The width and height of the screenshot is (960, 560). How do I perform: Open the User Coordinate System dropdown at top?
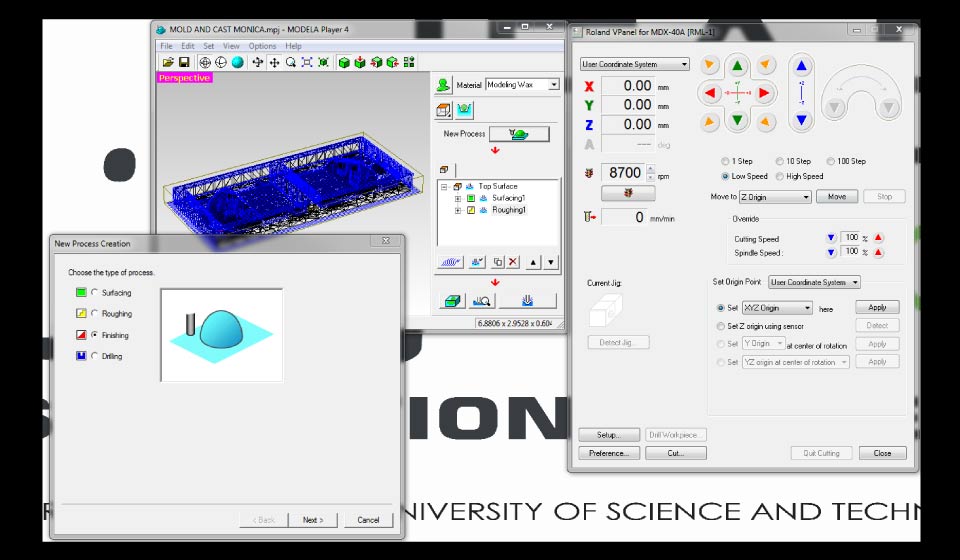(x=635, y=64)
